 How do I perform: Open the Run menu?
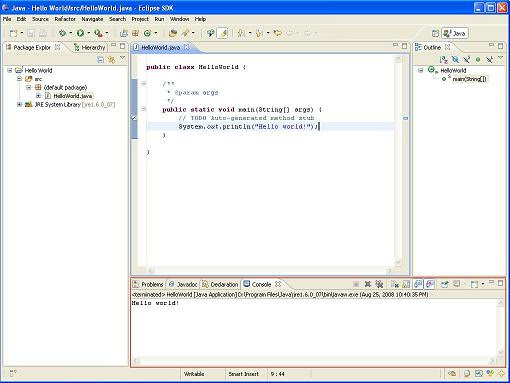159,19
